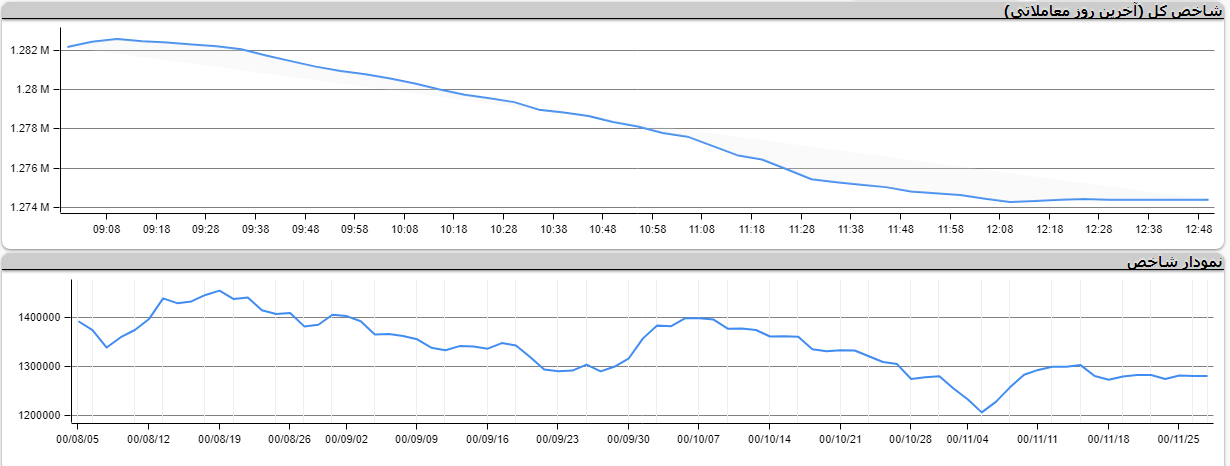Viewport: 1230px width, 466px height.
Task: Click the lowest dip point of history line
Action: click(981, 412)
